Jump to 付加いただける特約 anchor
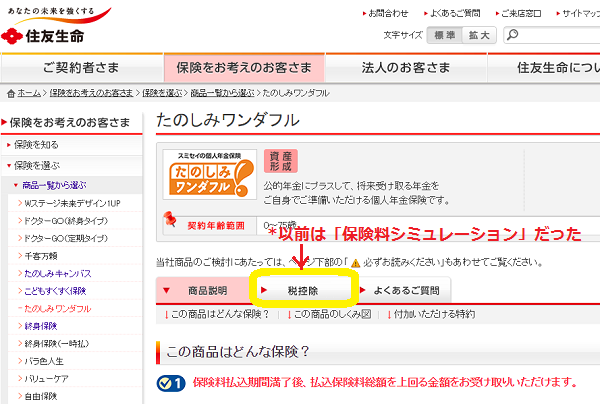 click(435, 314)
